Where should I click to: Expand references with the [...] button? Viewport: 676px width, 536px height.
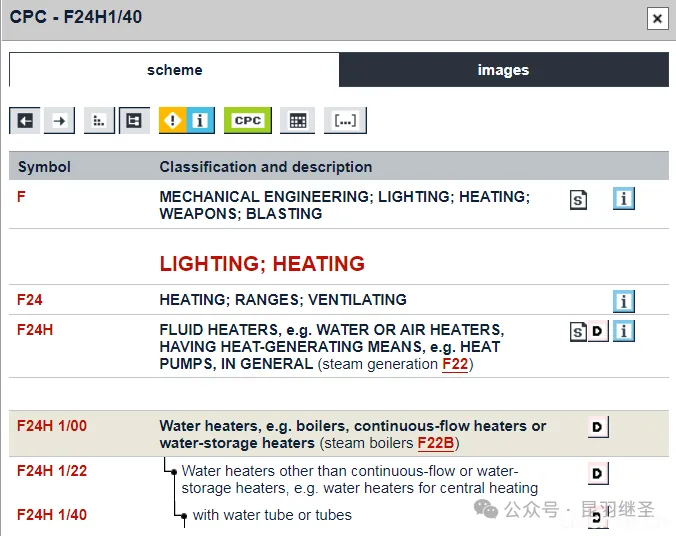(x=345, y=121)
